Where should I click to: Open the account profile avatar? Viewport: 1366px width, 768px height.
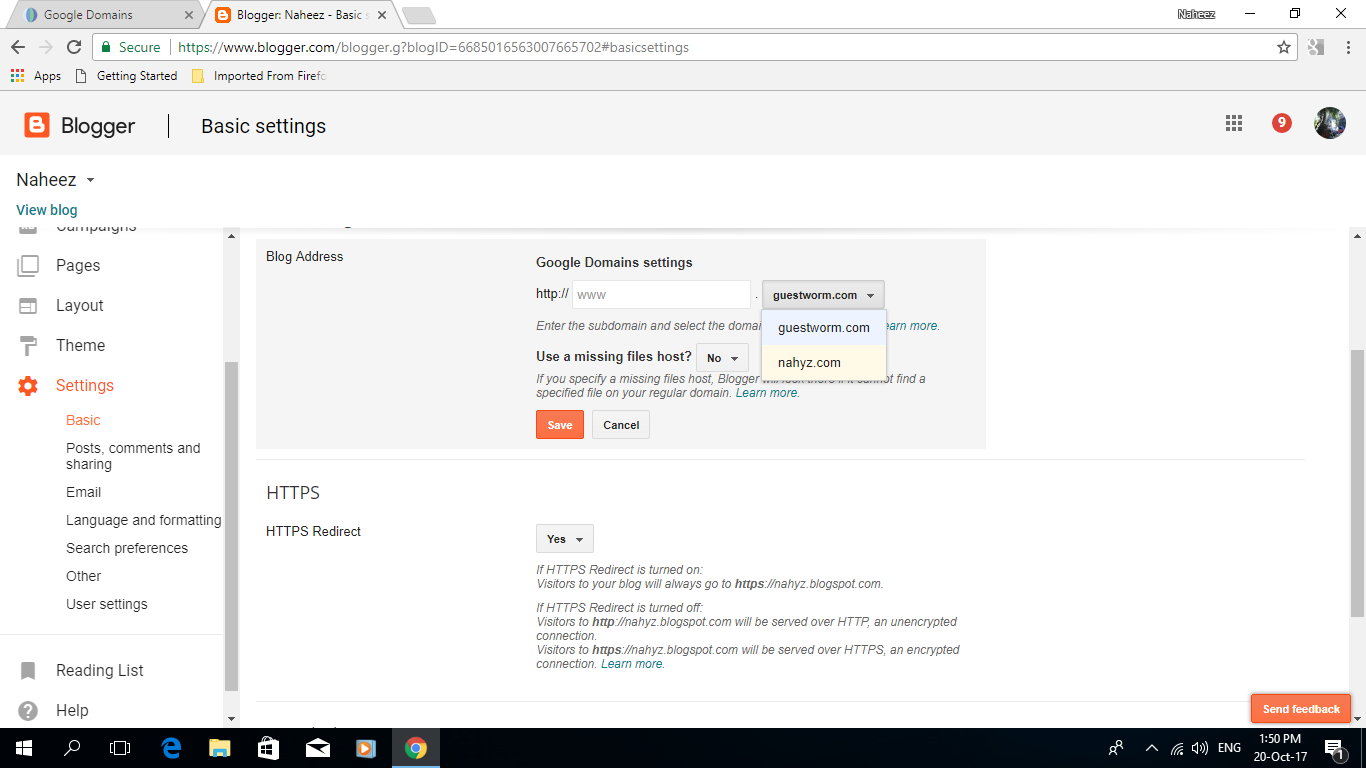point(1329,123)
